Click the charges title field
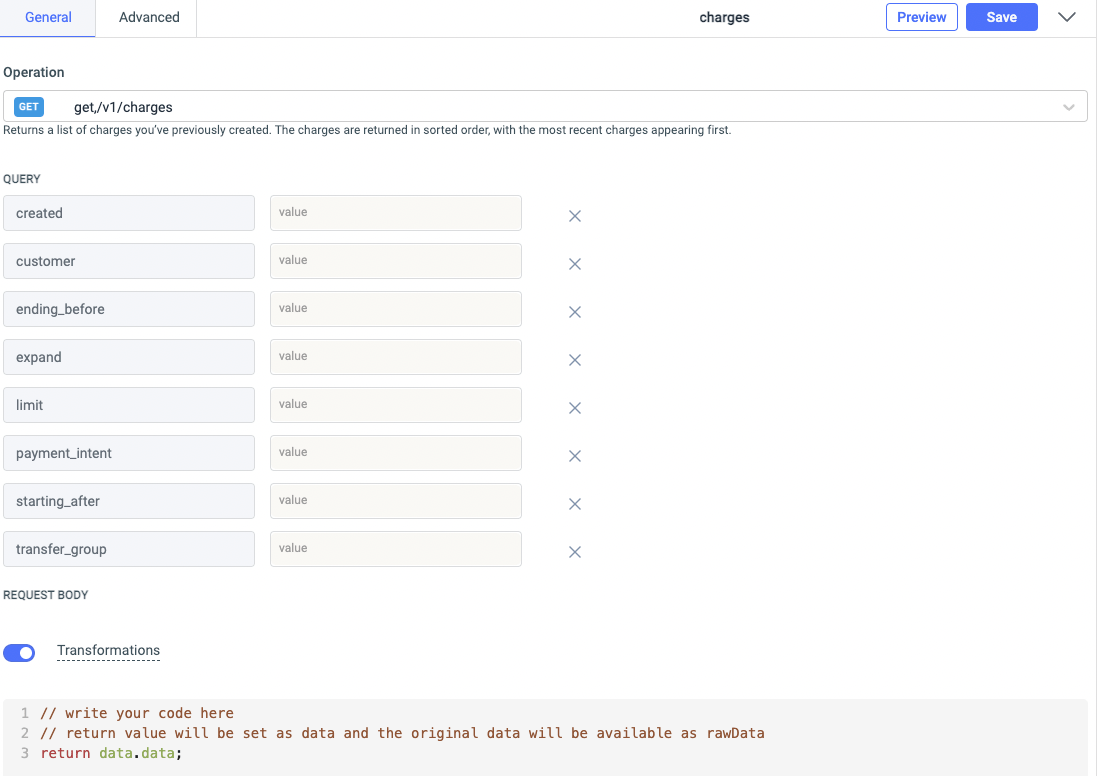 pos(723,17)
